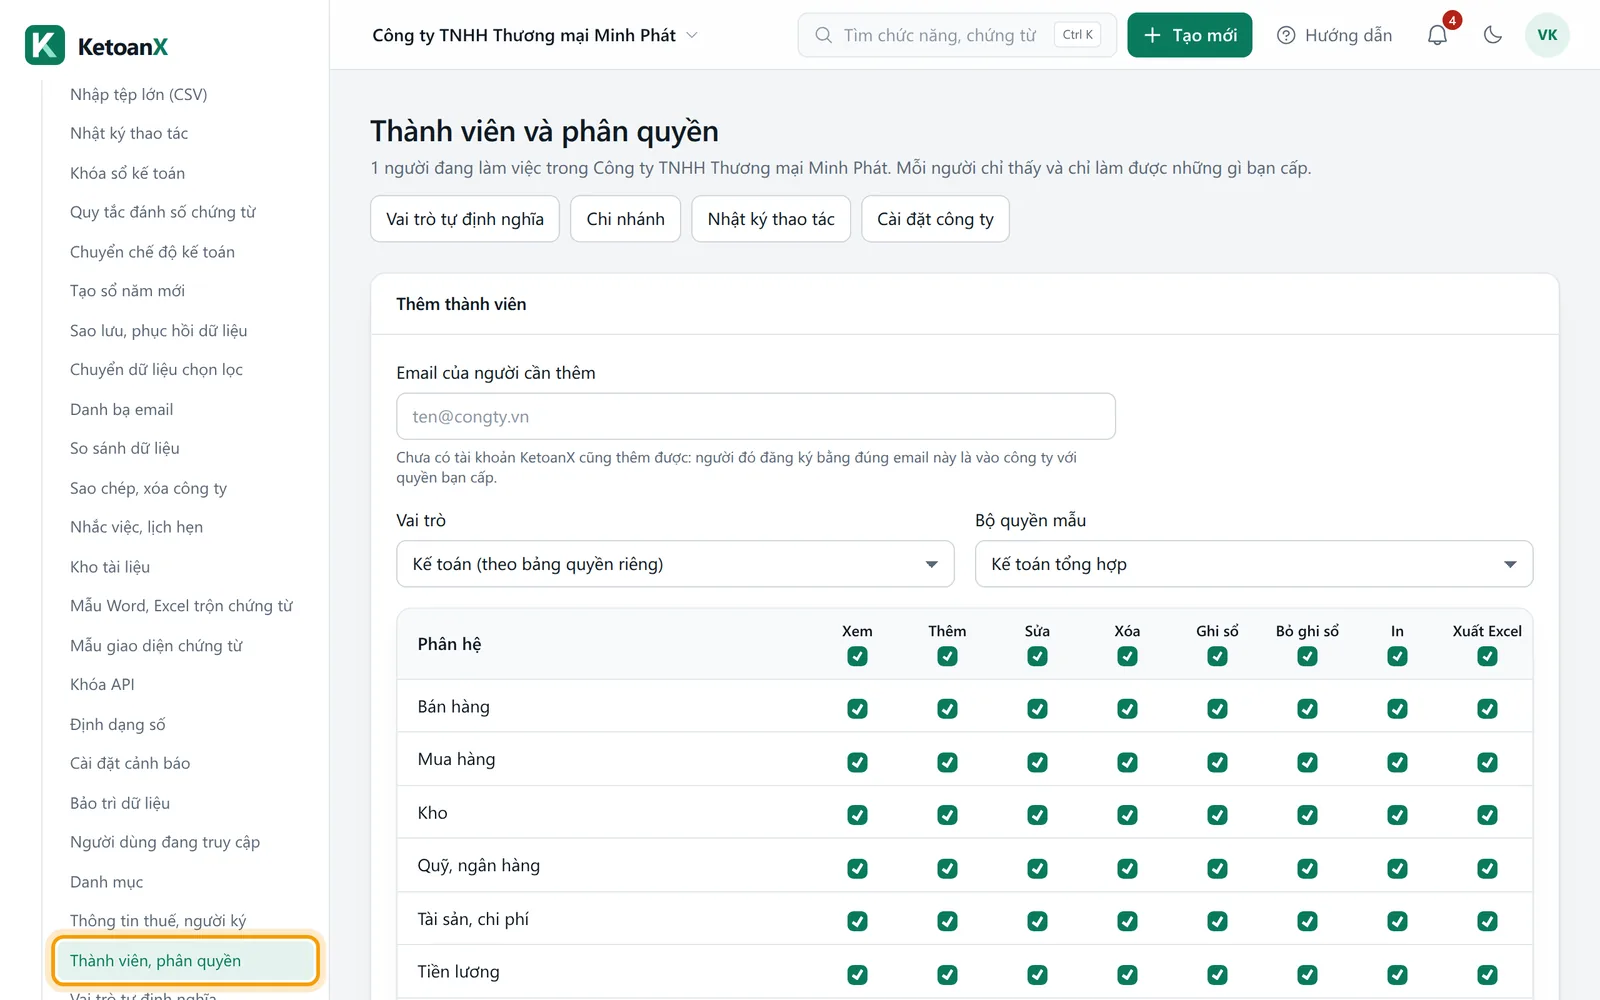Uncheck Xem for Bán hàng

857,708
